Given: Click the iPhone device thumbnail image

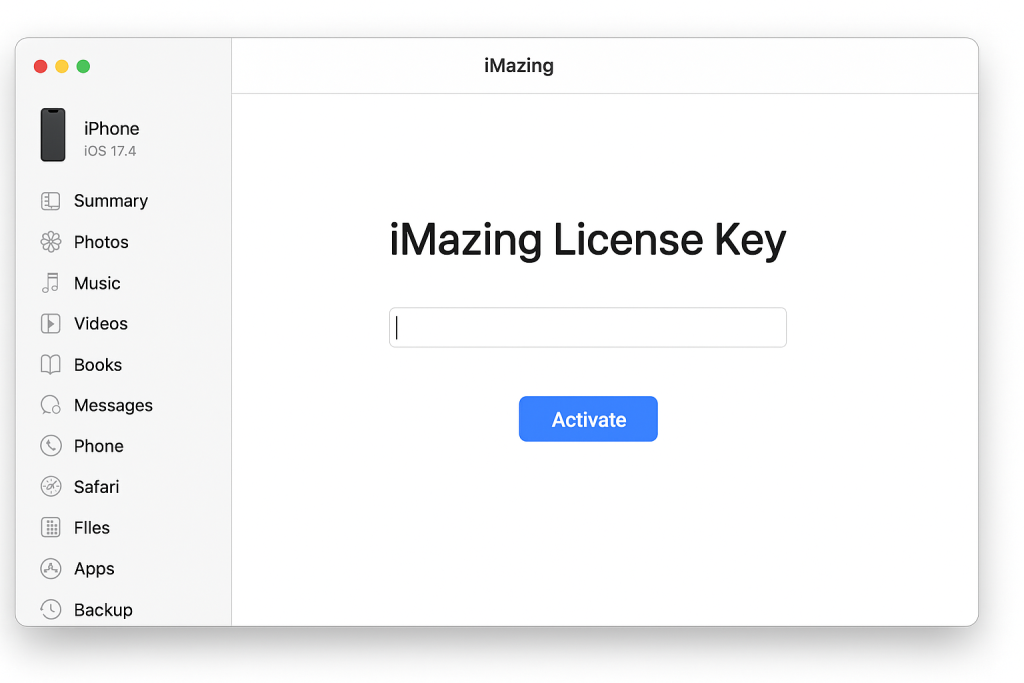Looking at the screenshot, I should (53, 135).
